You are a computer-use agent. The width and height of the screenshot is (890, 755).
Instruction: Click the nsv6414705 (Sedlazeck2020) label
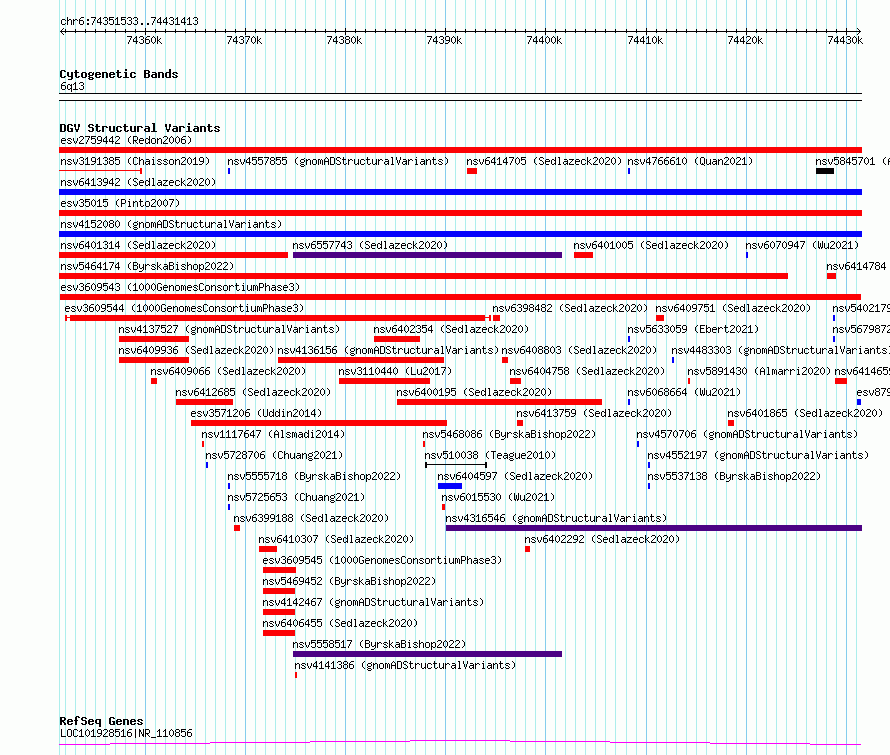click(x=544, y=161)
